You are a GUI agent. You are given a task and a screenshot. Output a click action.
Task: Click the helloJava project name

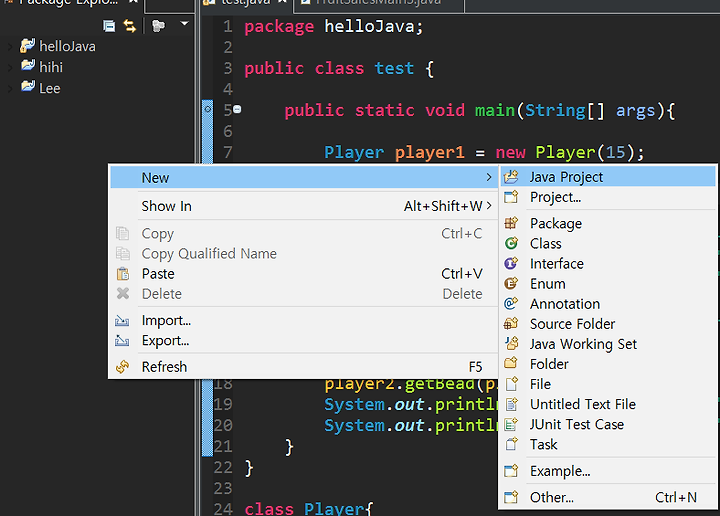coord(68,46)
